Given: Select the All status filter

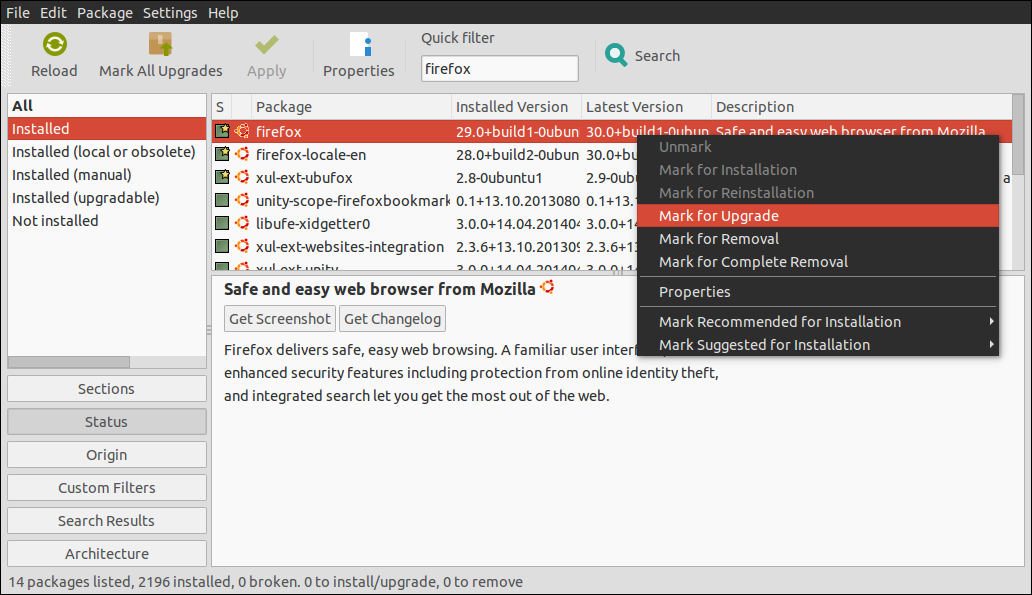Looking at the screenshot, I should click(x=107, y=106).
